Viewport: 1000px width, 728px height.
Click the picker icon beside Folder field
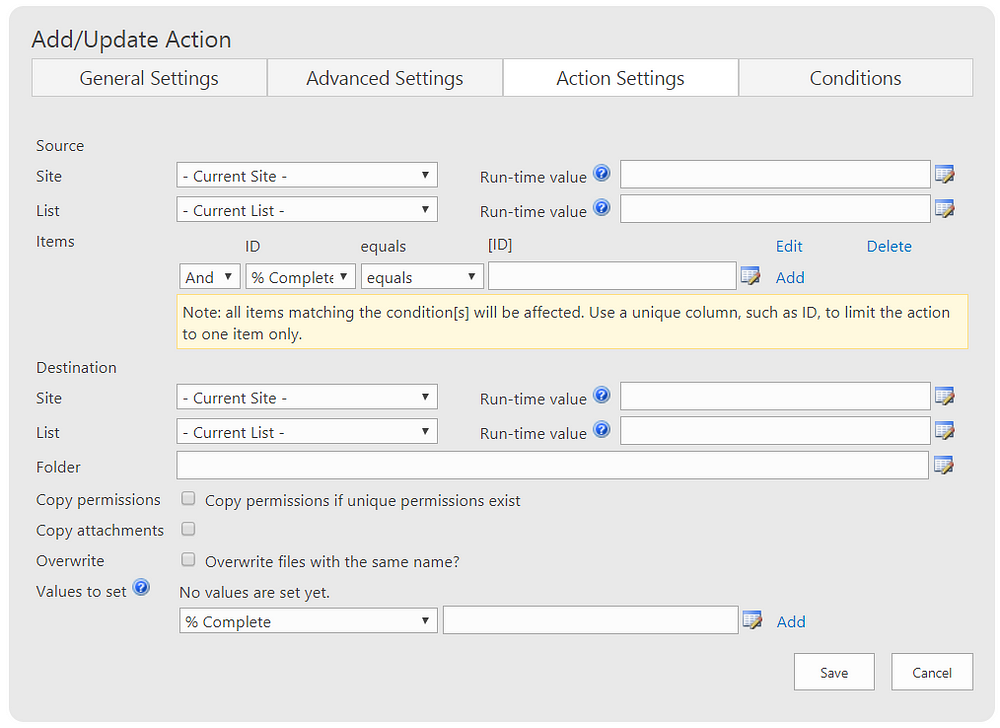tap(943, 465)
